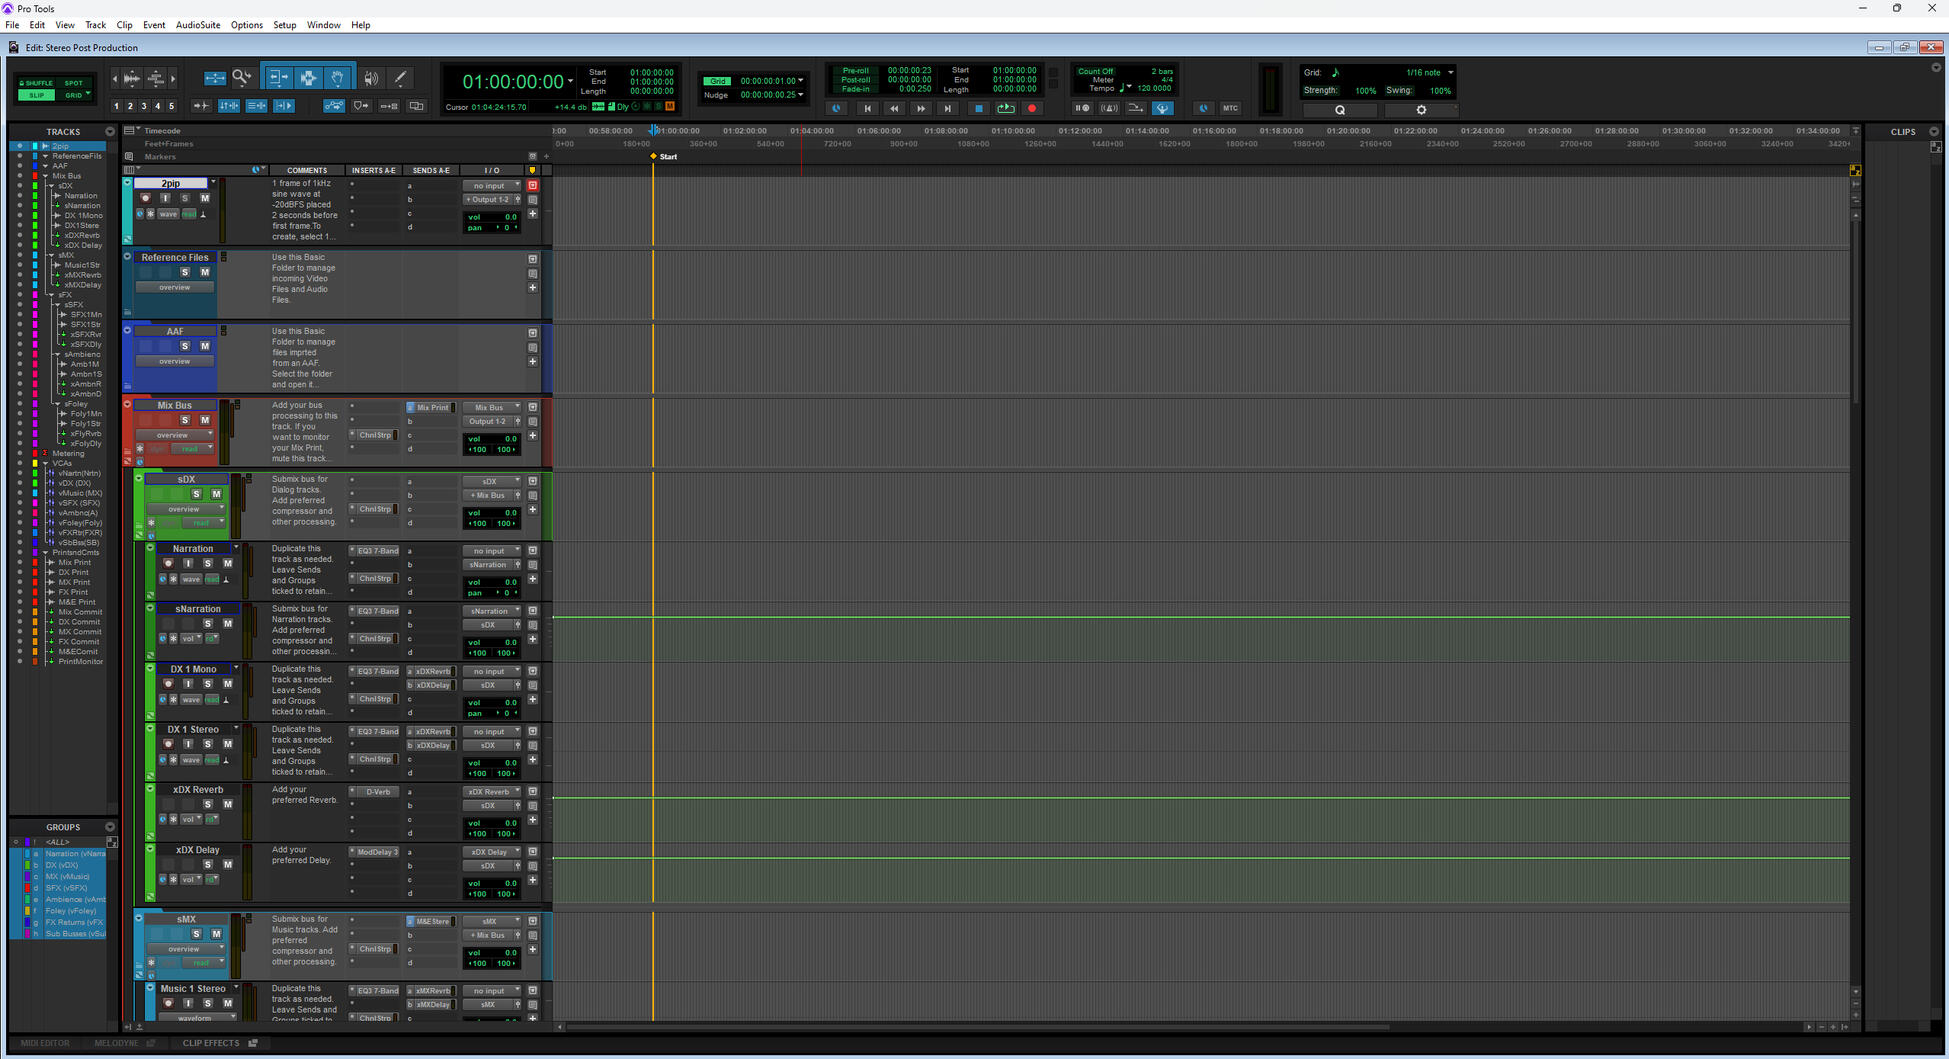Click Mix Print send on Mix Bus
1949x1059 pixels.
pyautogui.click(x=431, y=407)
